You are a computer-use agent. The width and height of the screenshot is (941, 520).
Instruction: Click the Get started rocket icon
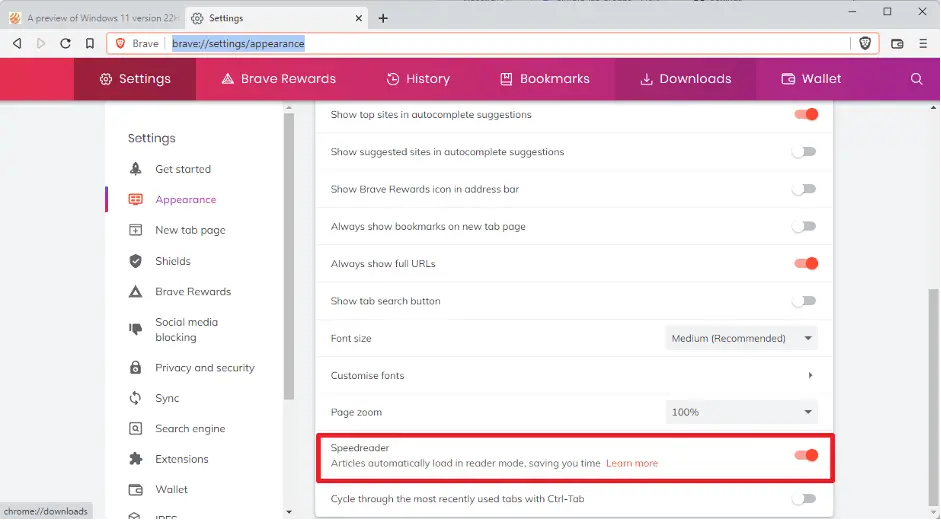(x=136, y=169)
